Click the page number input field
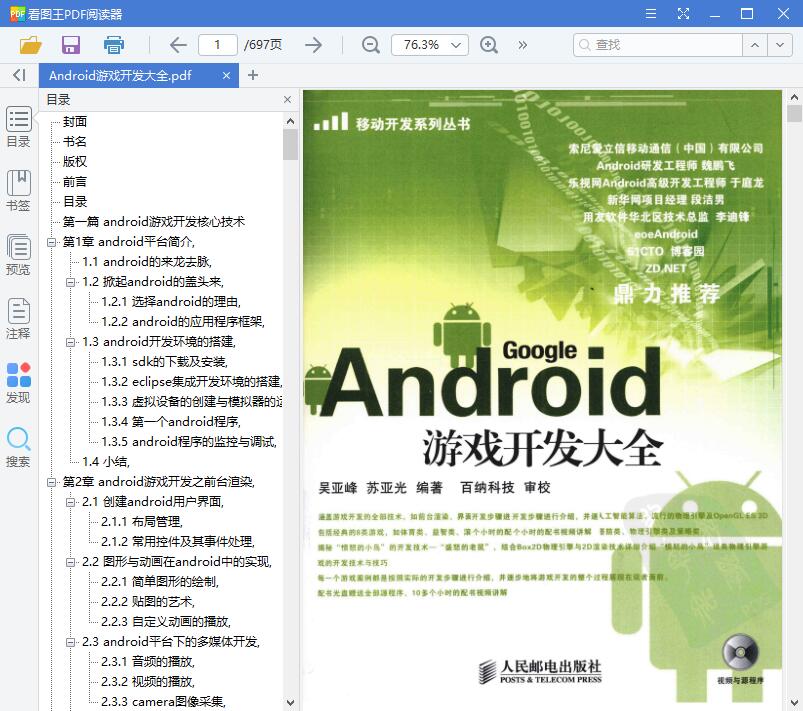The width and height of the screenshot is (803, 711). 221,44
